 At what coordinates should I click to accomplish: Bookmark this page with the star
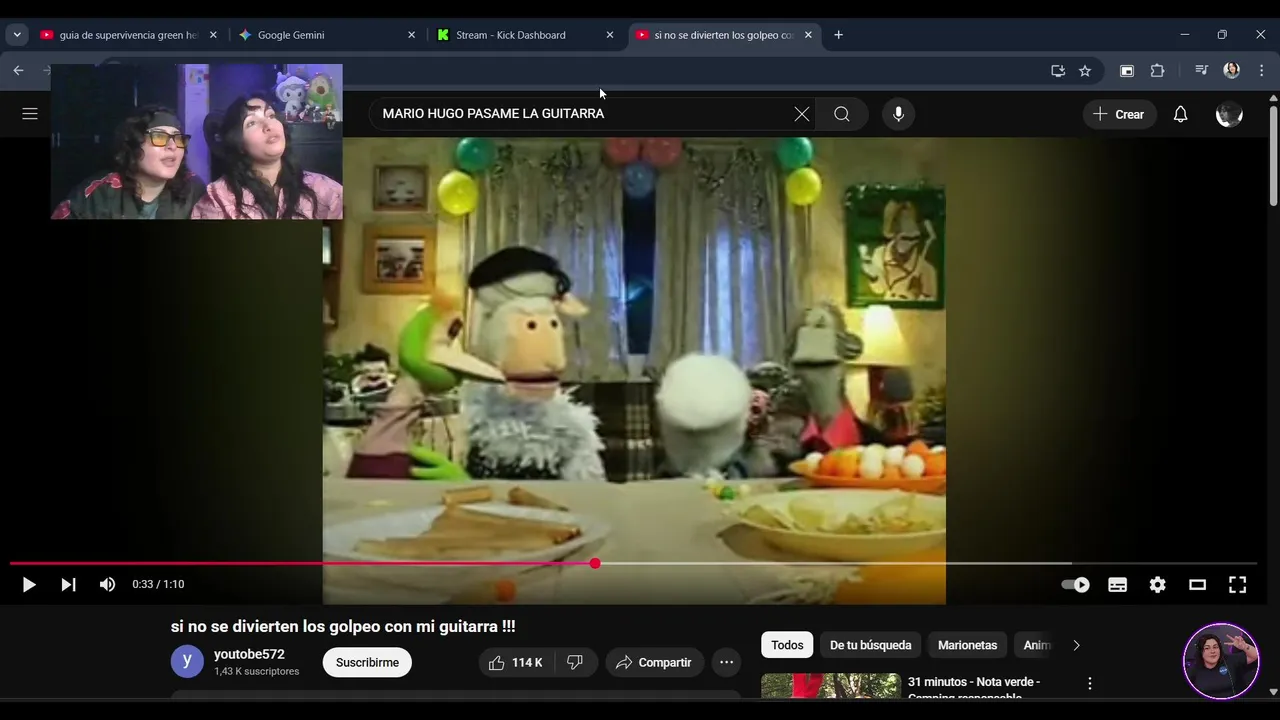1085,71
